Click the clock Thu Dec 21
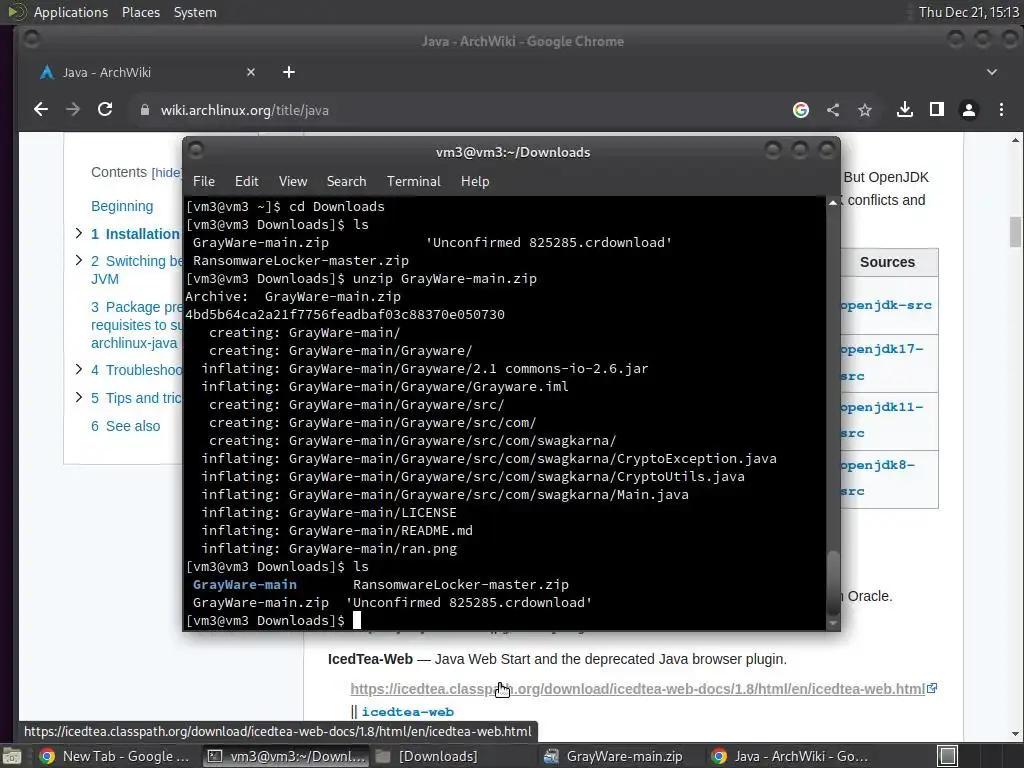This screenshot has width=1024, height=768. coord(968,12)
